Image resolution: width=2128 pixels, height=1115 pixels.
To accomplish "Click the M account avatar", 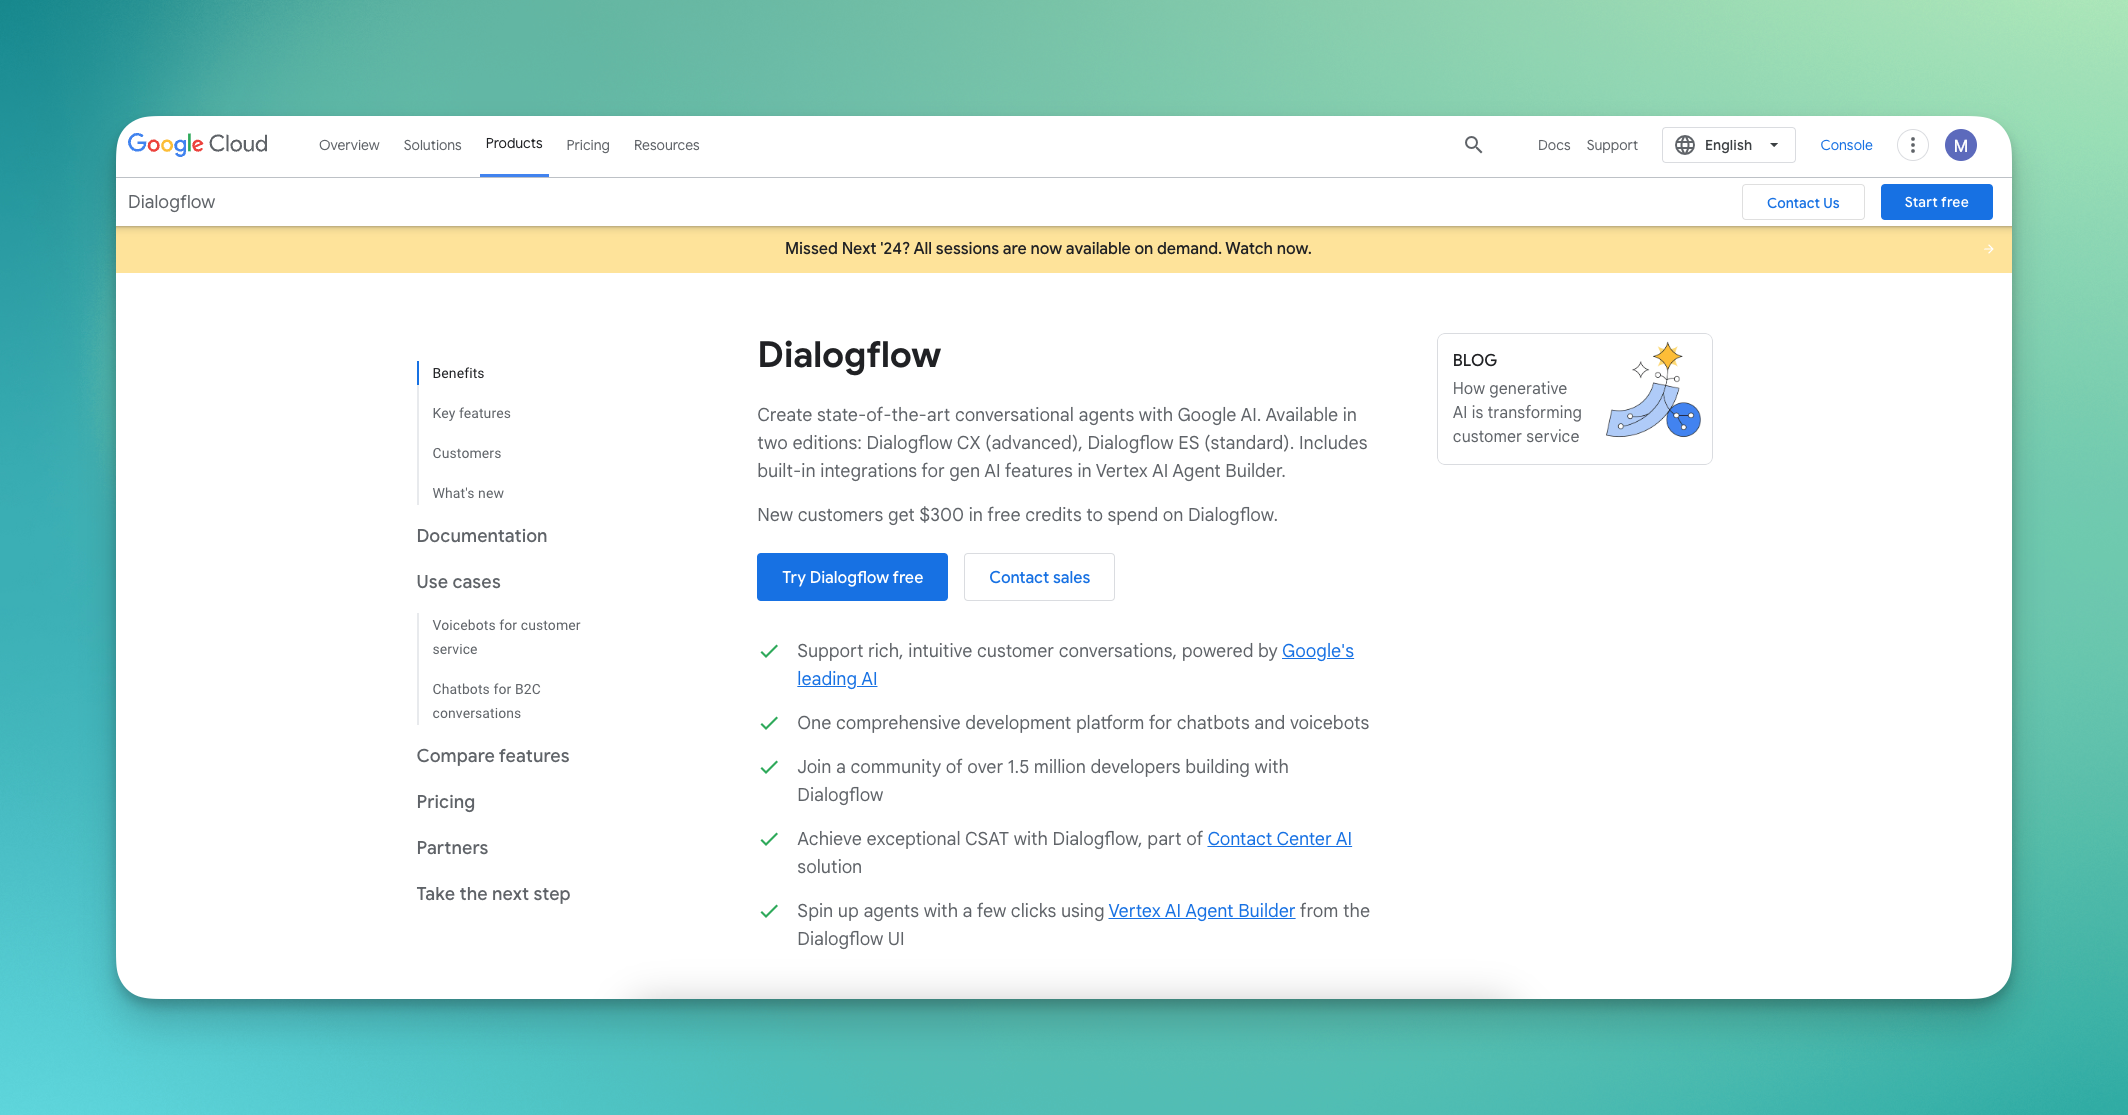I will click(1960, 145).
